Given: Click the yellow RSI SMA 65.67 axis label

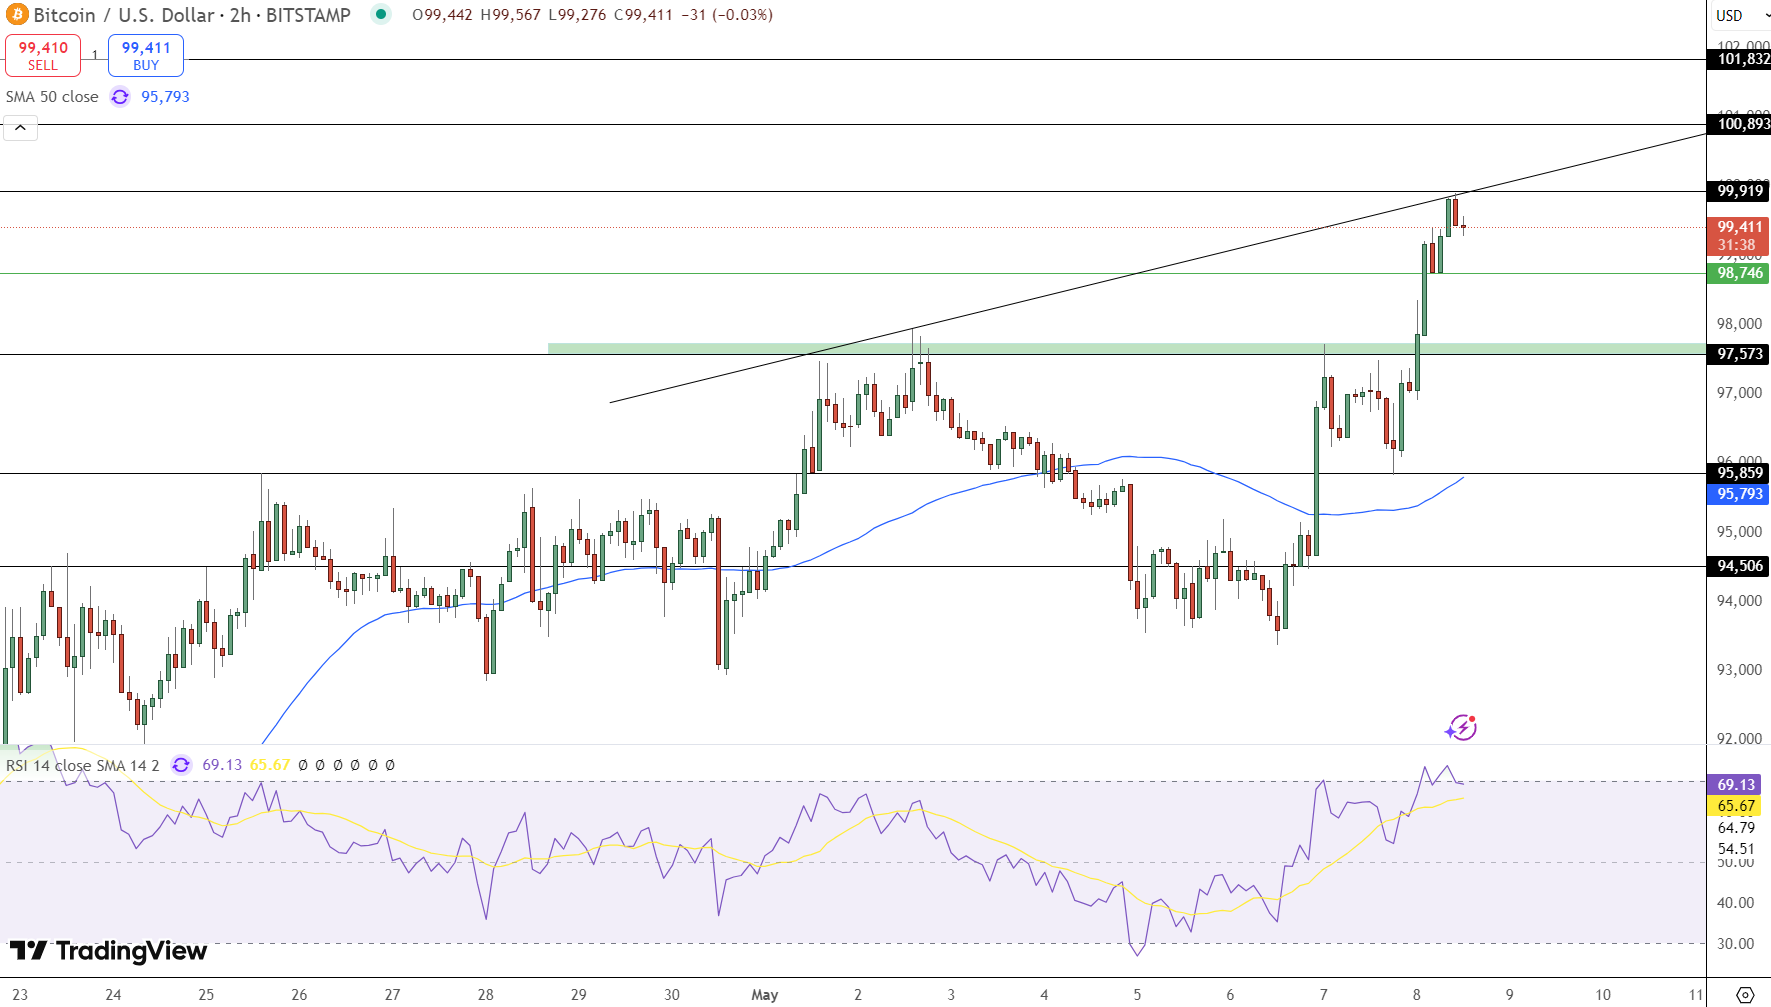Looking at the screenshot, I should tap(1735, 806).
